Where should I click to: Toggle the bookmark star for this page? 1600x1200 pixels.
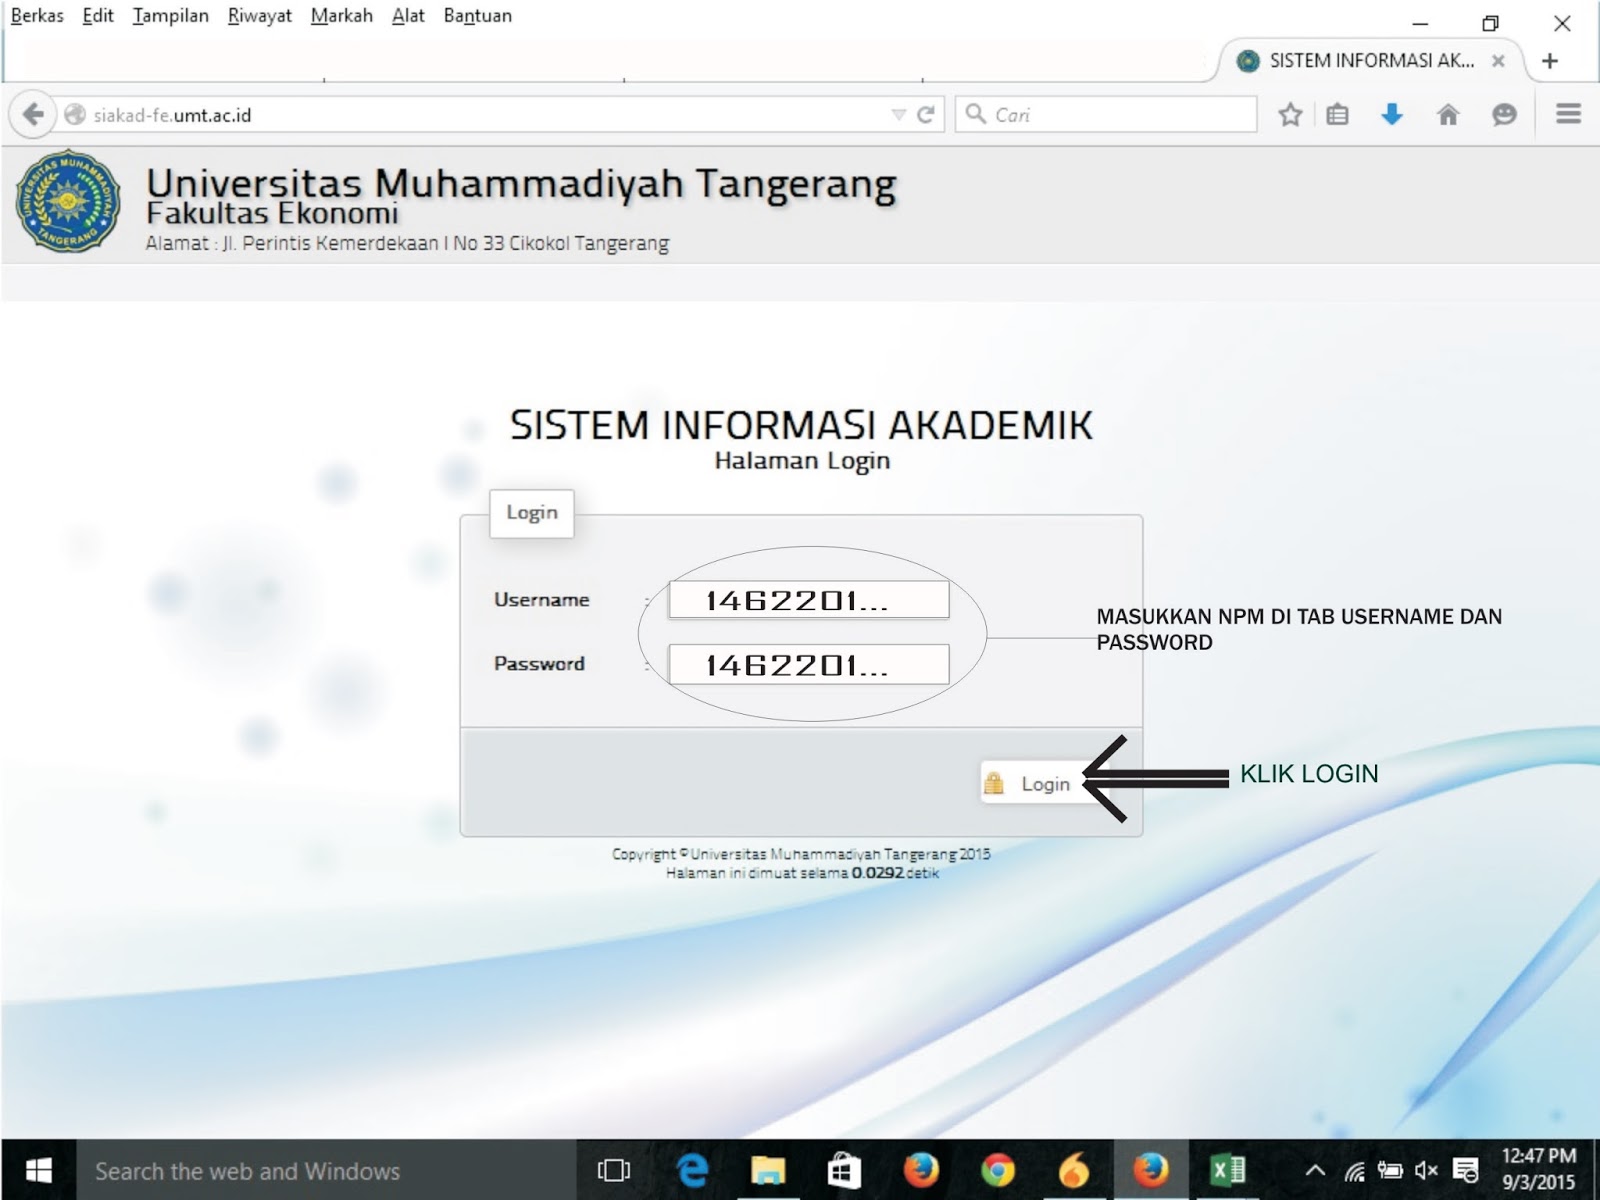1289,114
